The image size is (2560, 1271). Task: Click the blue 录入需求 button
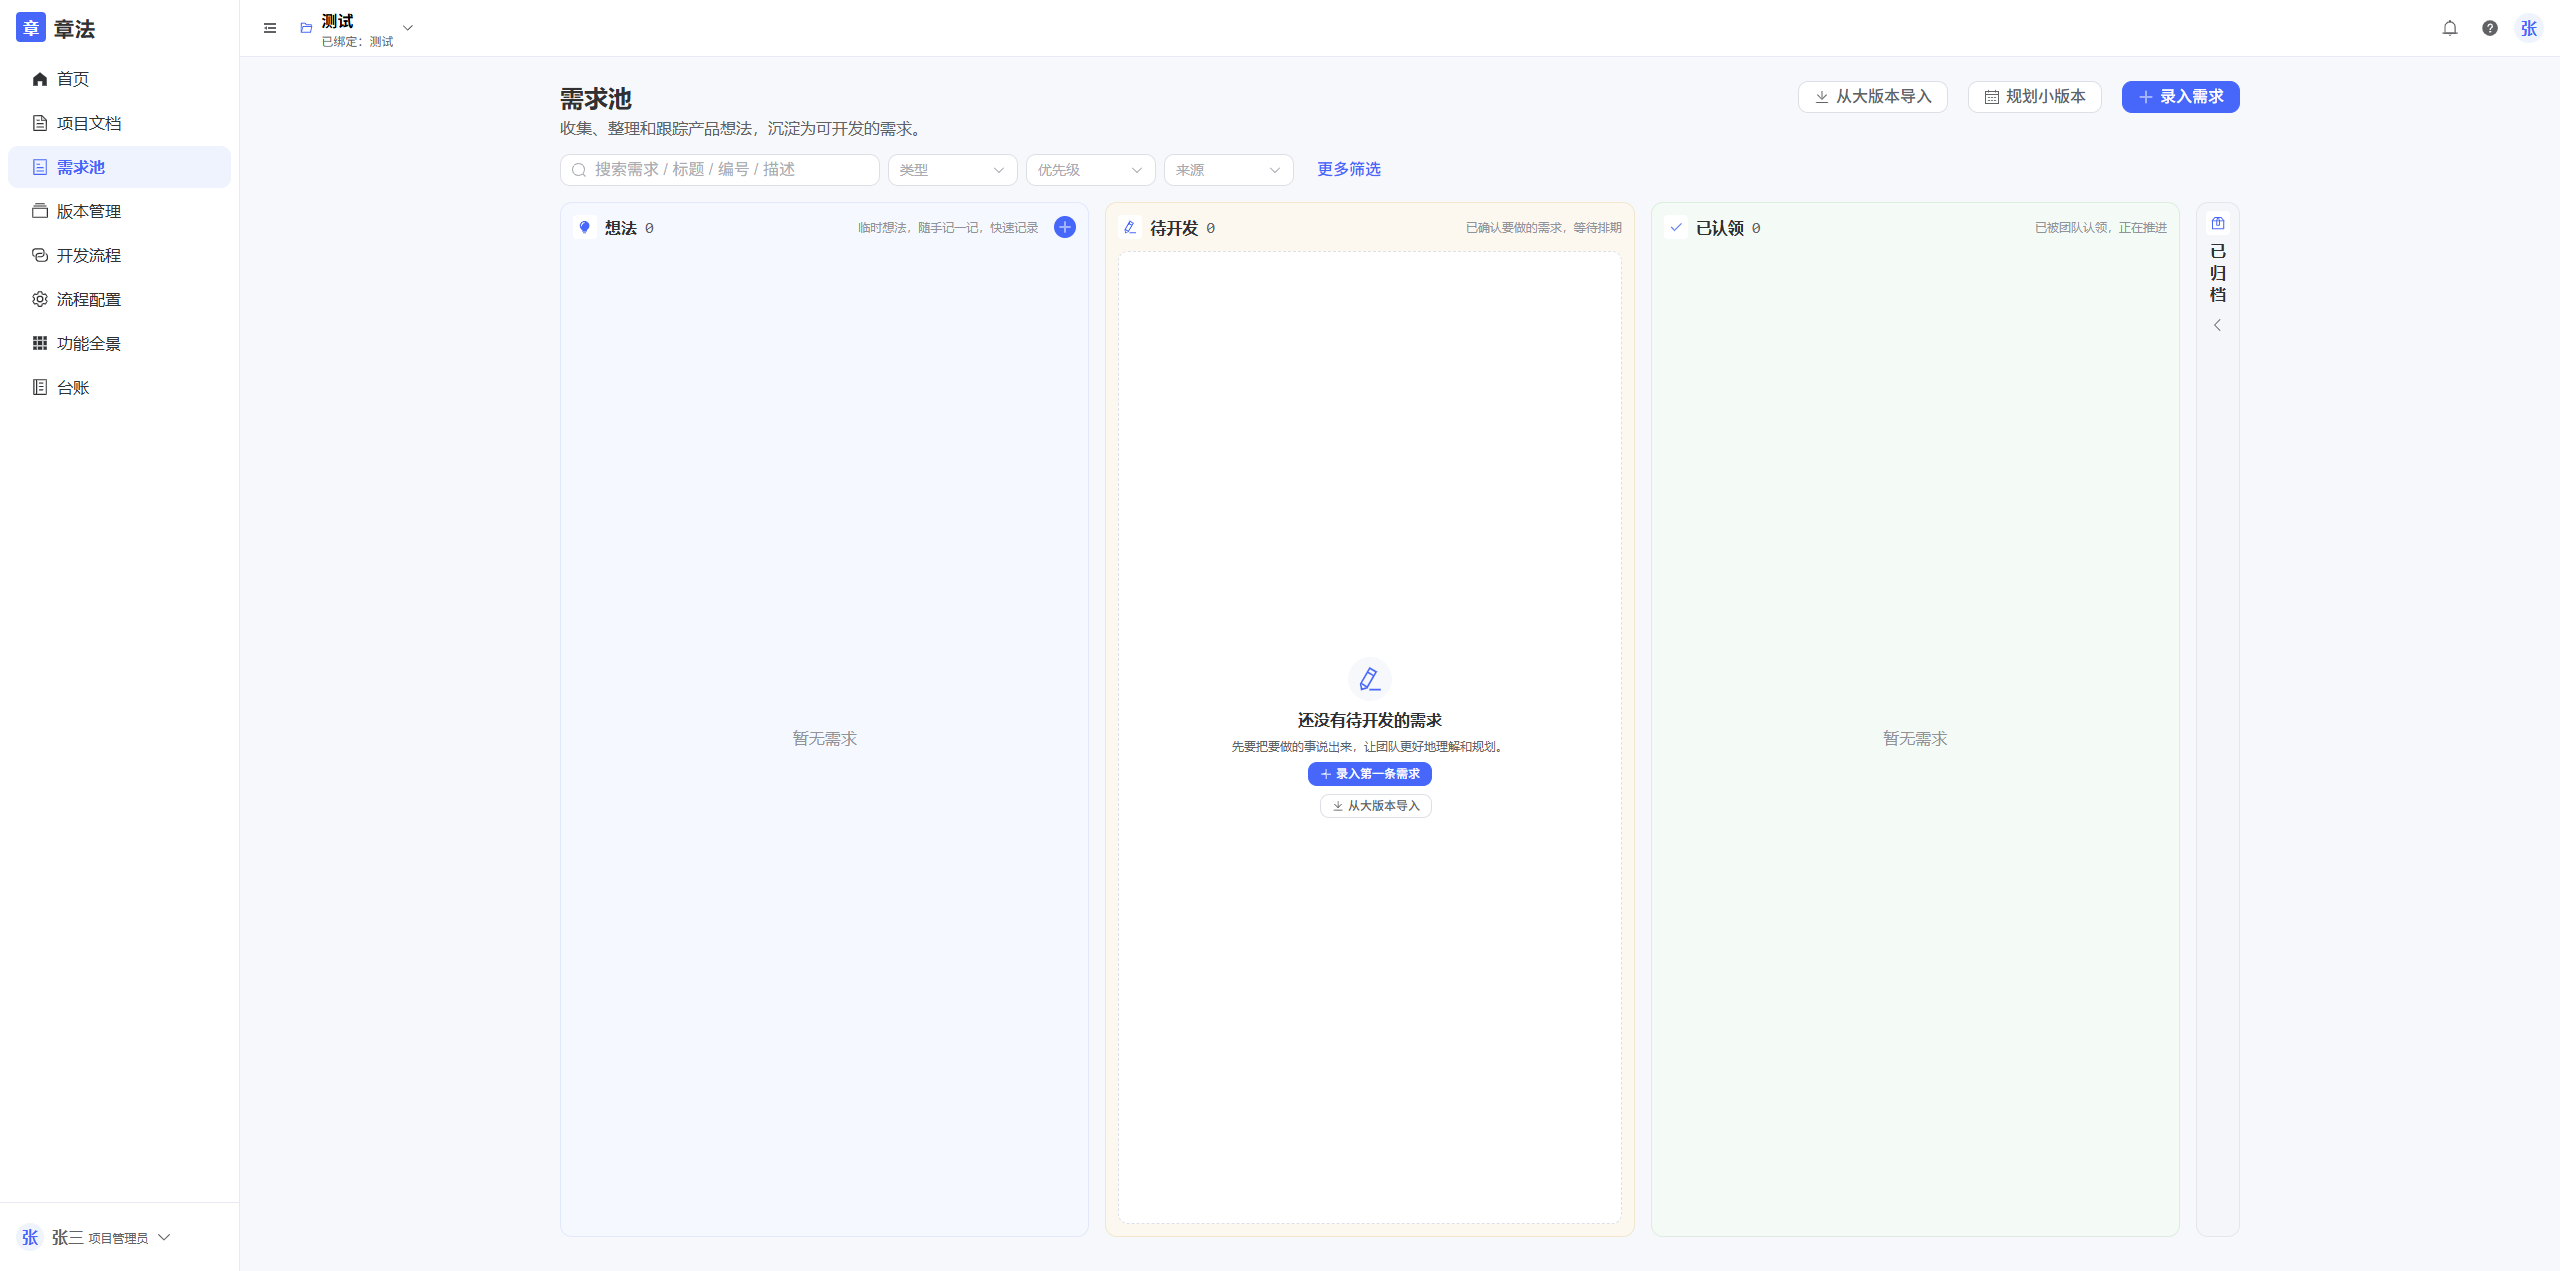coord(2180,97)
